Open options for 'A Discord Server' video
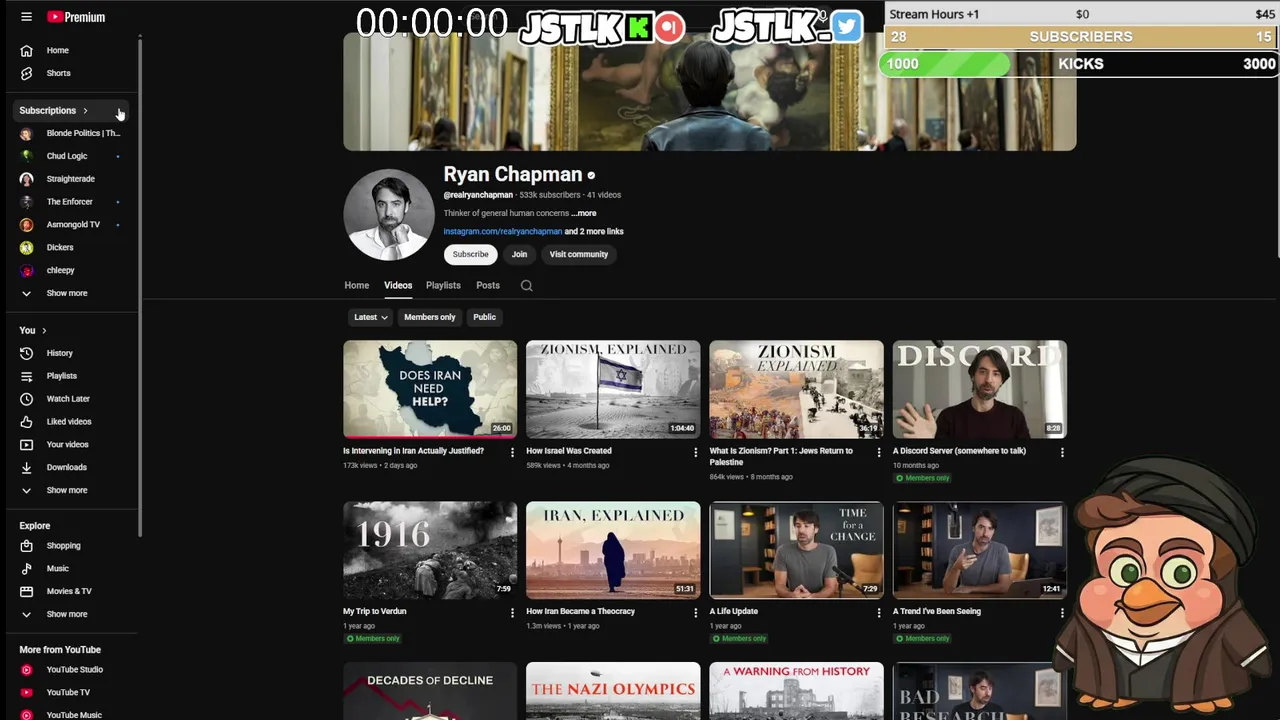The height and width of the screenshot is (720, 1280). (1062, 452)
